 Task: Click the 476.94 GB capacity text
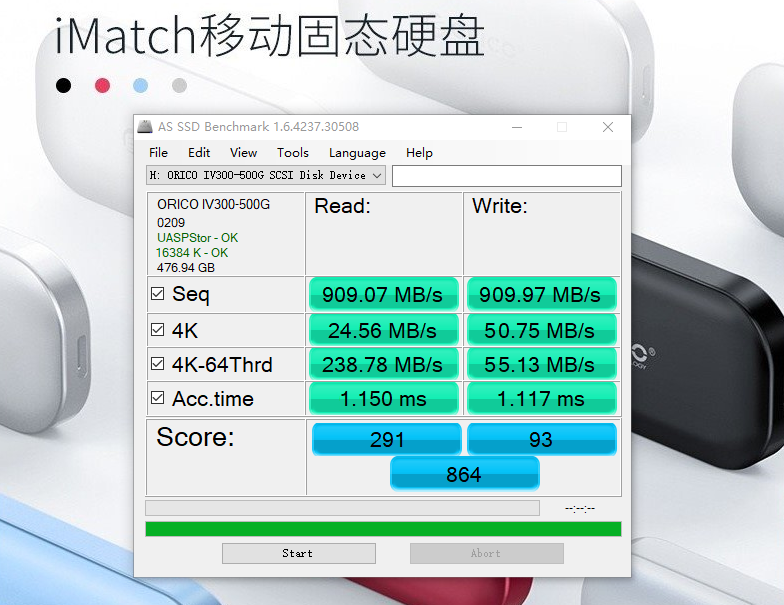click(186, 268)
